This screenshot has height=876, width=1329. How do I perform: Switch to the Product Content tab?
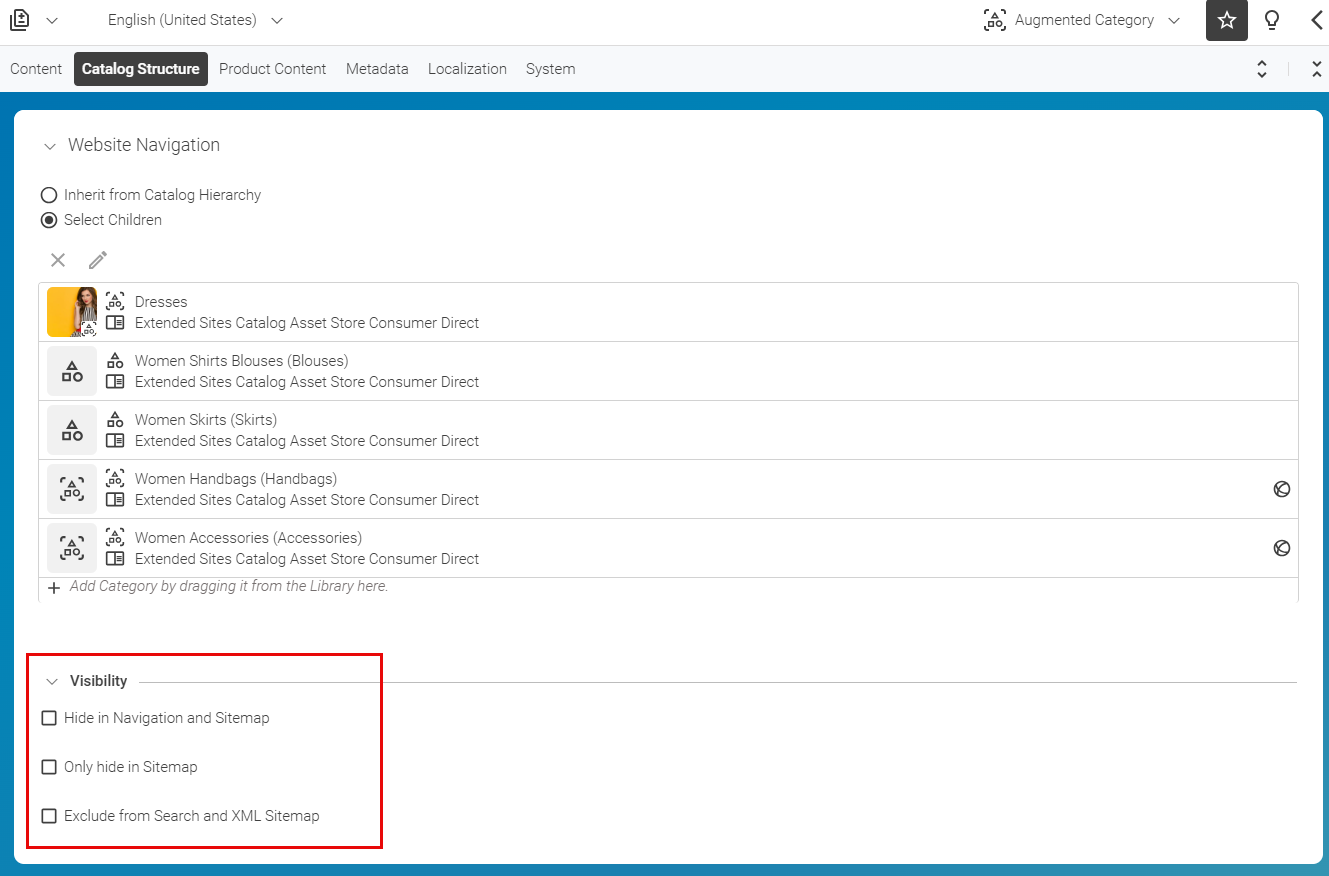272,69
